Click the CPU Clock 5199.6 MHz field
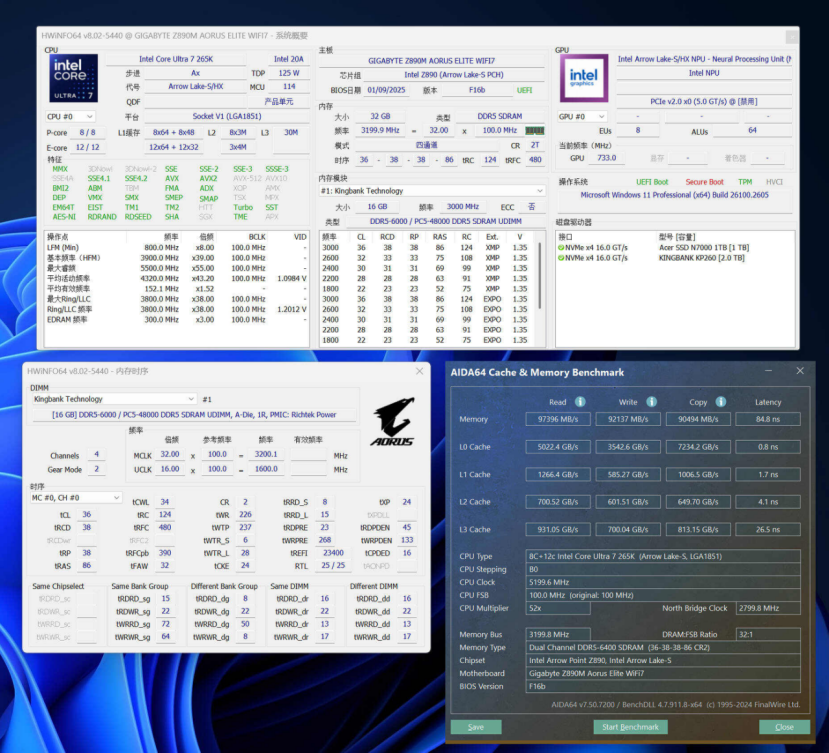 pyautogui.click(x=663, y=582)
